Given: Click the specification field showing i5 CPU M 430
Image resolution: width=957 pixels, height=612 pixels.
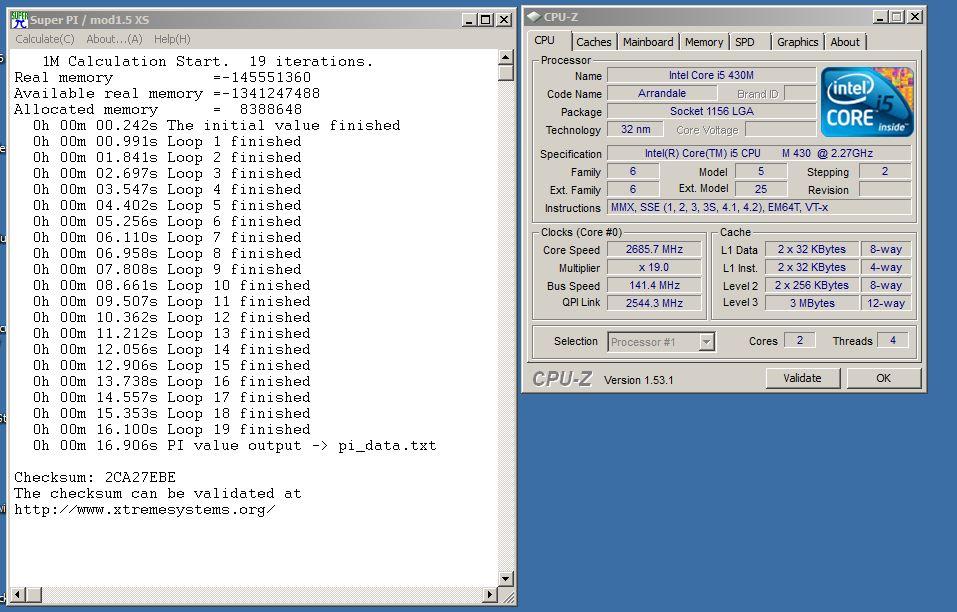Looking at the screenshot, I should [759, 153].
